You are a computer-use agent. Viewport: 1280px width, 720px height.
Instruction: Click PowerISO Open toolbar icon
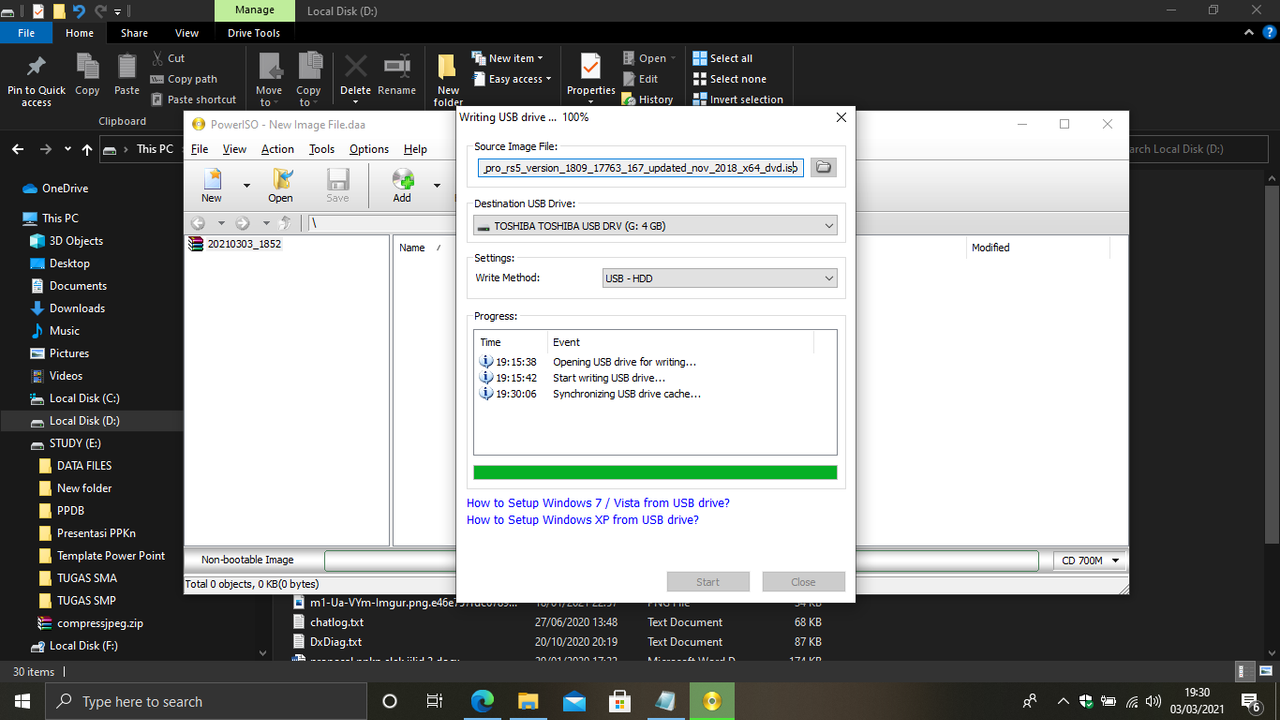pyautogui.click(x=281, y=185)
